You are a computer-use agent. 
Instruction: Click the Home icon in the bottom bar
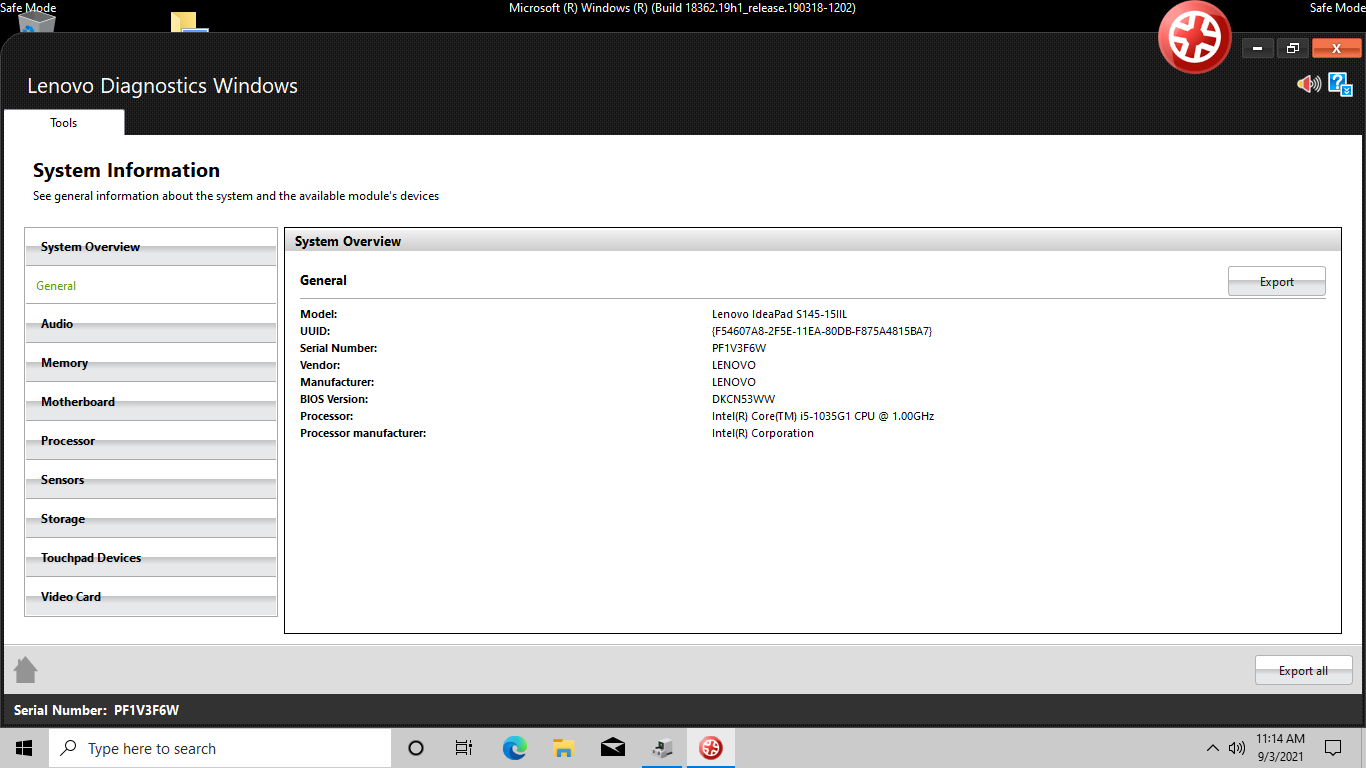[x=26, y=670]
